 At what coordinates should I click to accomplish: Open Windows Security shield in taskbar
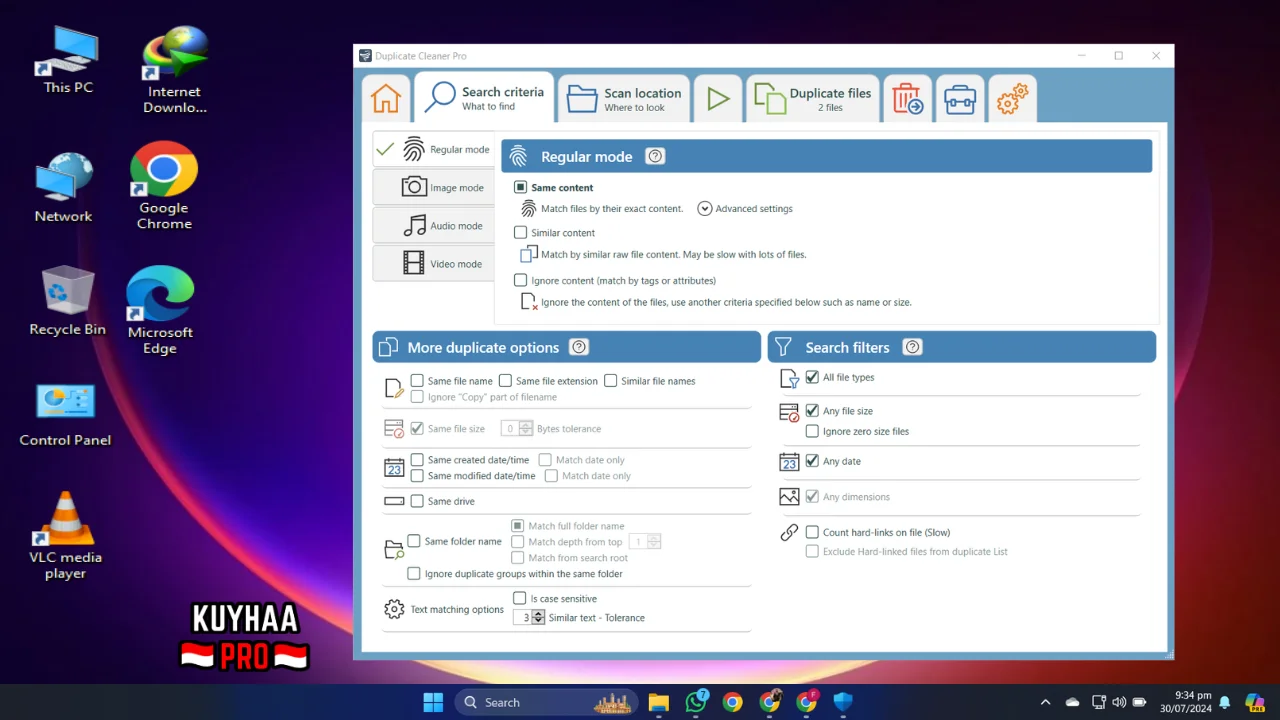(x=843, y=702)
